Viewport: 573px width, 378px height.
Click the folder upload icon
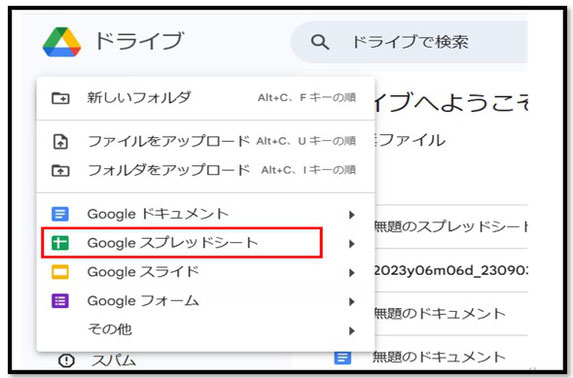pyautogui.click(x=60, y=170)
